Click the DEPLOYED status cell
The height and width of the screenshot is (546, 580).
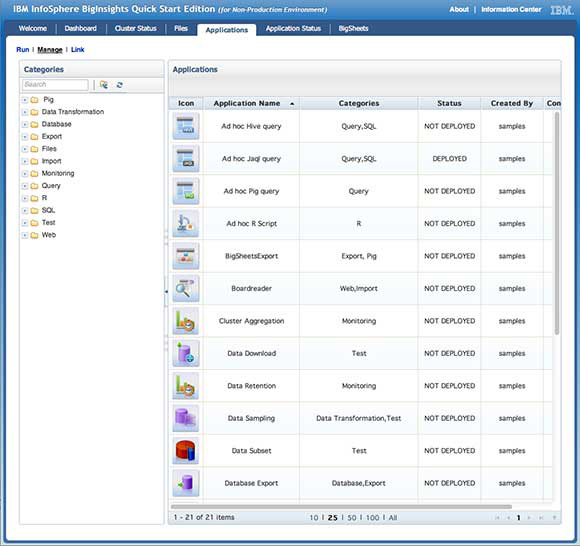pyautogui.click(x=449, y=159)
